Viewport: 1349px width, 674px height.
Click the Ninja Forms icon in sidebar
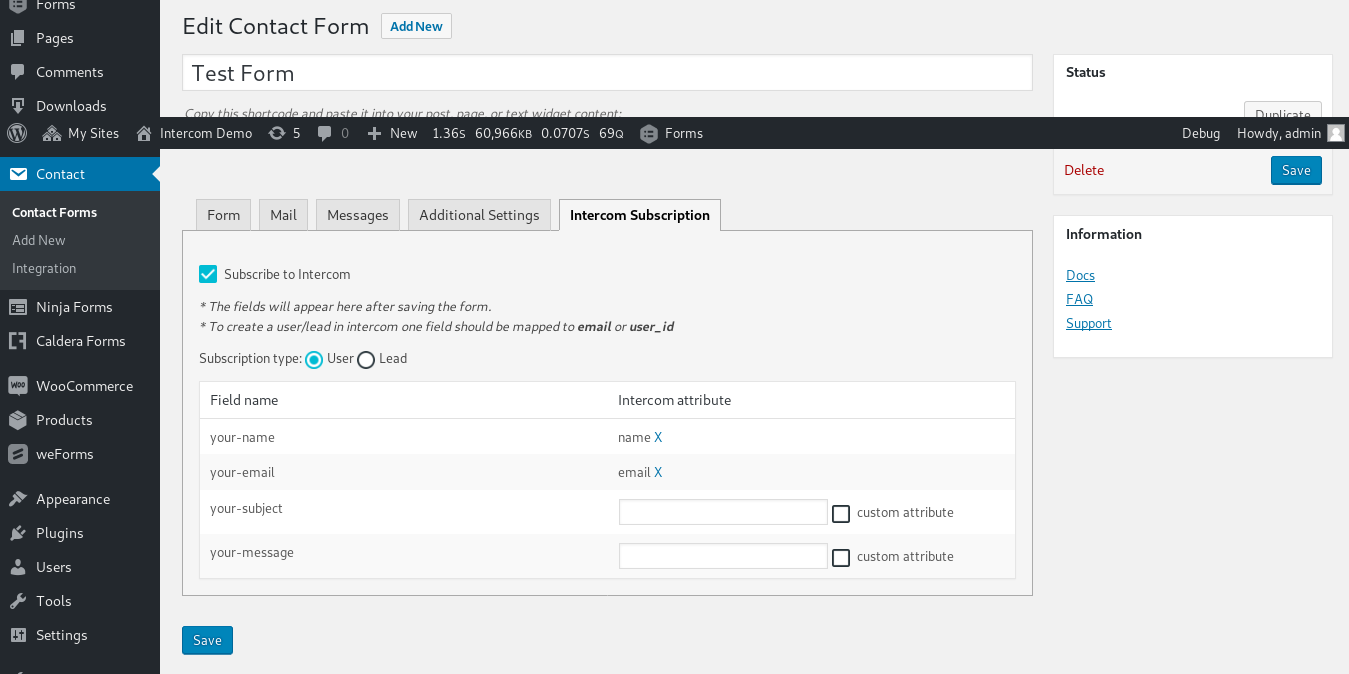pyautogui.click(x=17, y=307)
